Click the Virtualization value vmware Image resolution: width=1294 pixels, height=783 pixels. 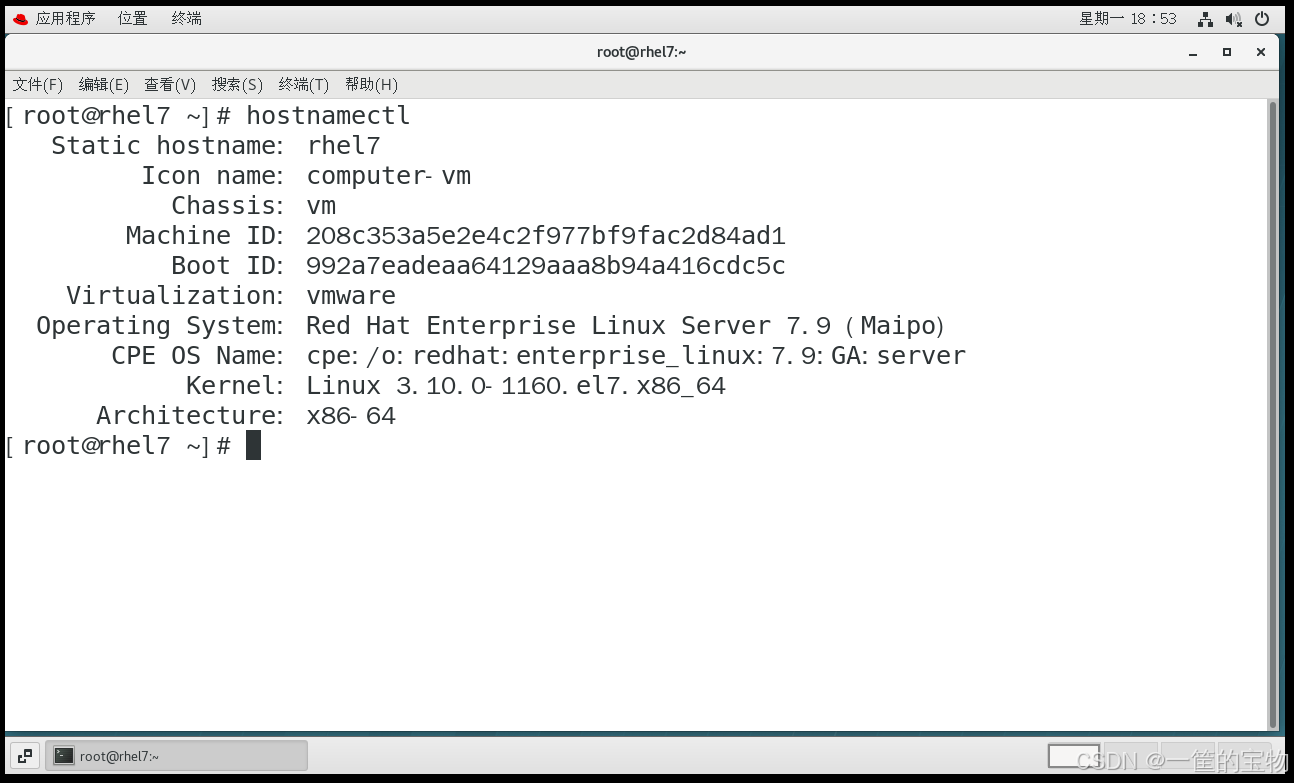351,296
